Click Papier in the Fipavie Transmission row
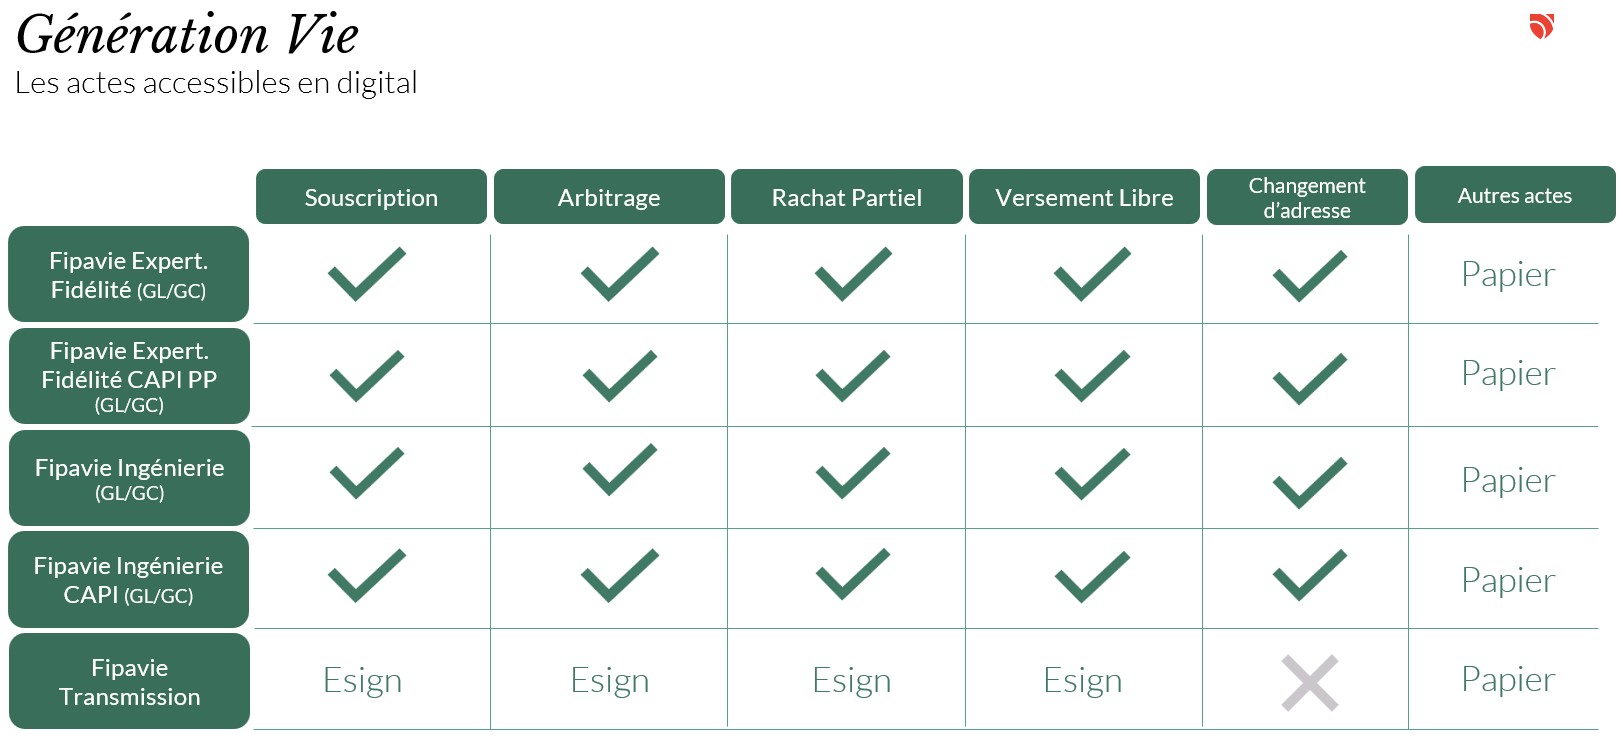1623x746 pixels. (x=1508, y=679)
